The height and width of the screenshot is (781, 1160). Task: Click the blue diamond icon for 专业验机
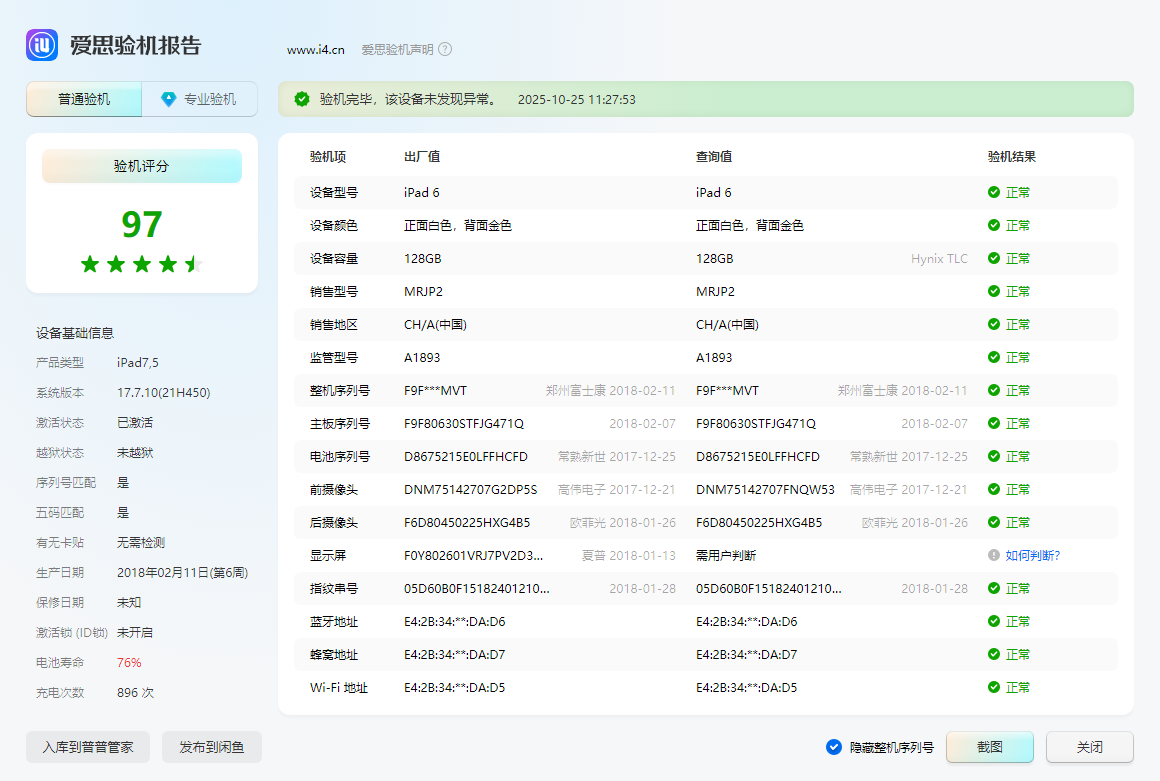pos(168,99)
